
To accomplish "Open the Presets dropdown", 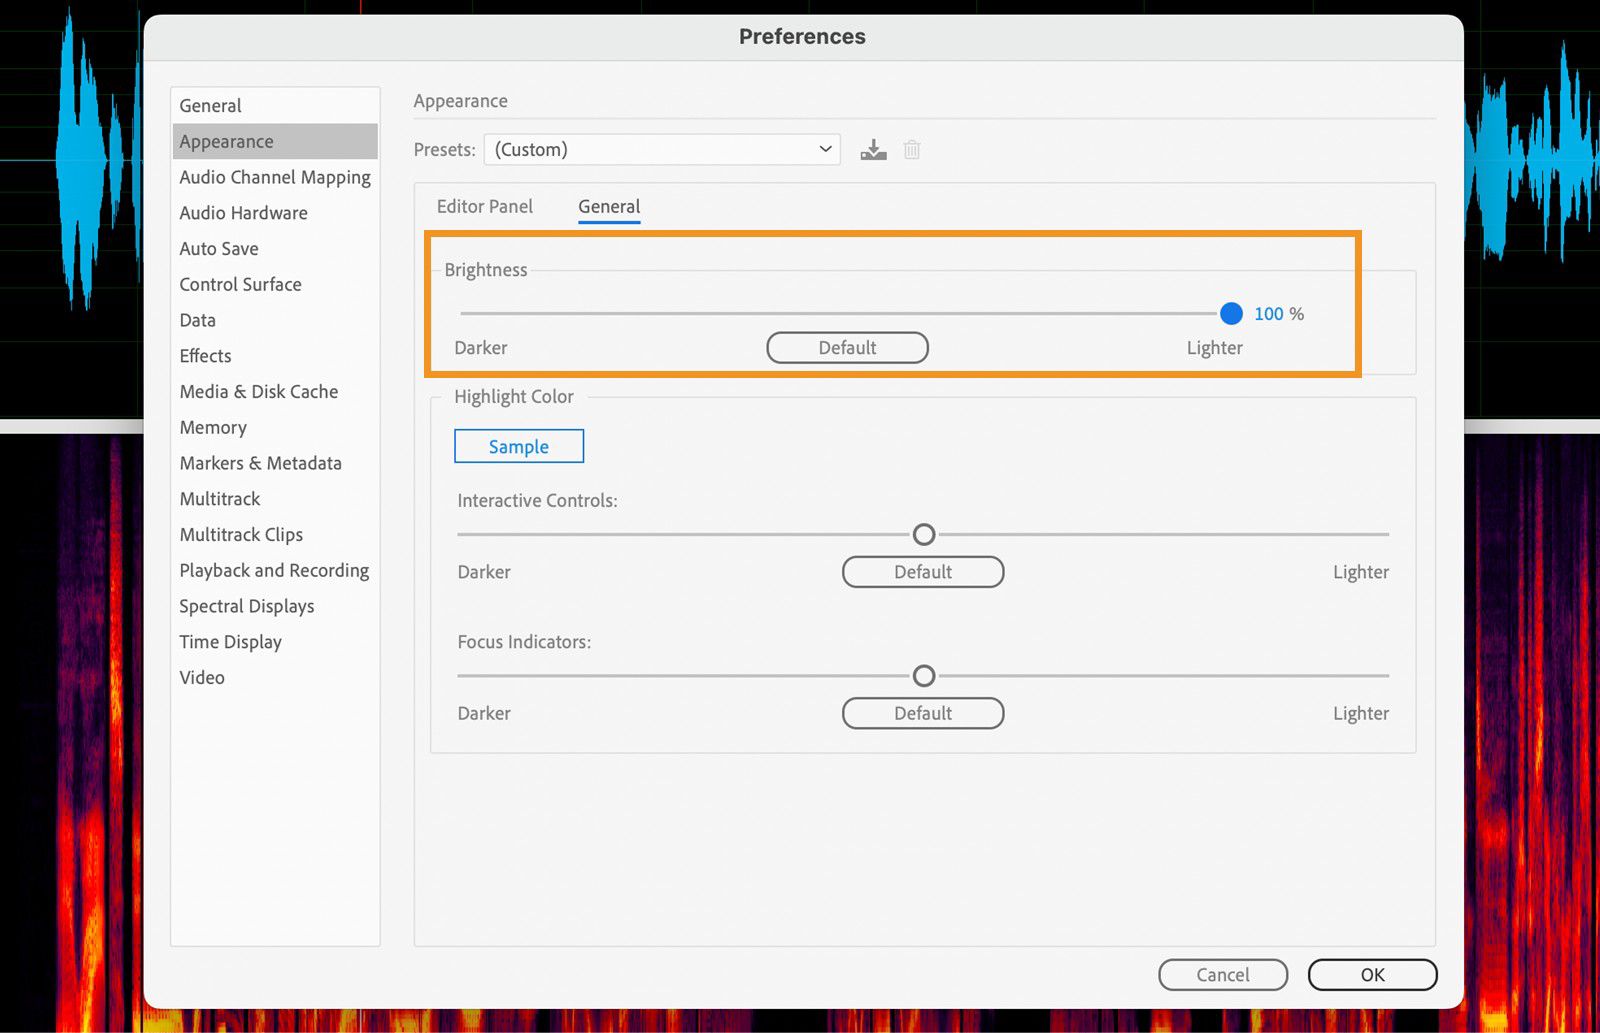I will point(662,150).
